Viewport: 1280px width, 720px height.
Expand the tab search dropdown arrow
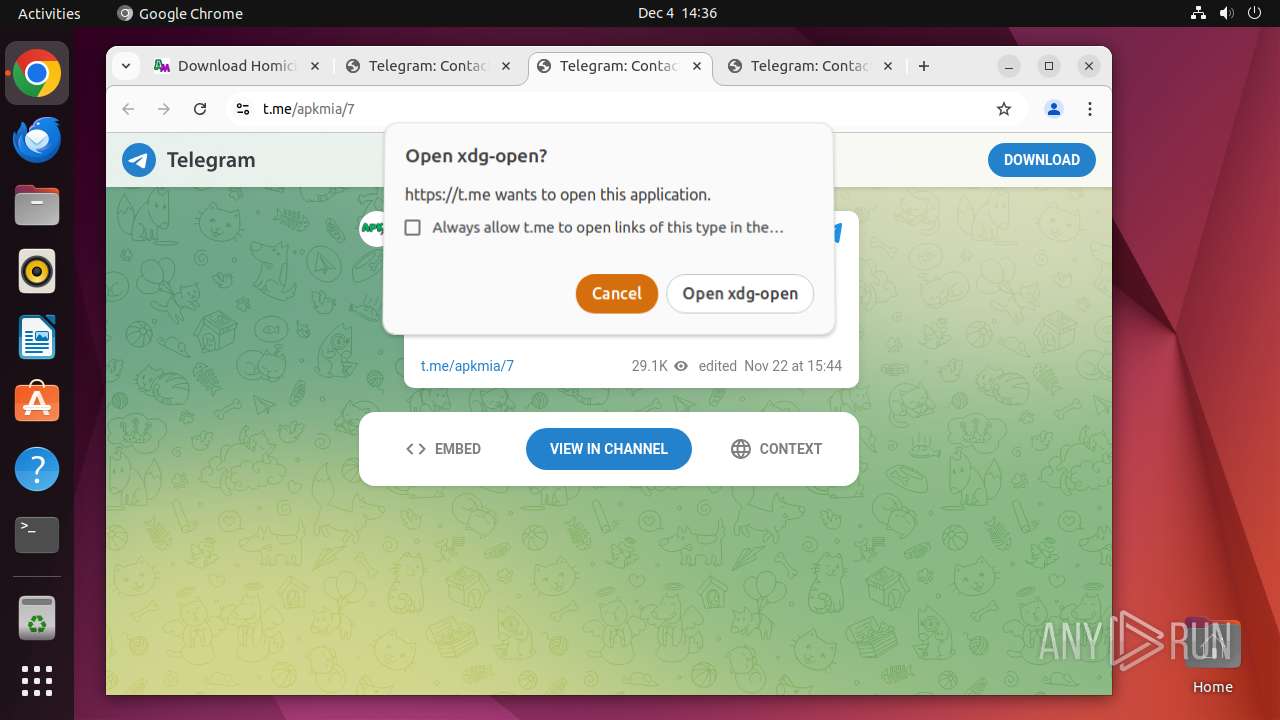(126, 66)
